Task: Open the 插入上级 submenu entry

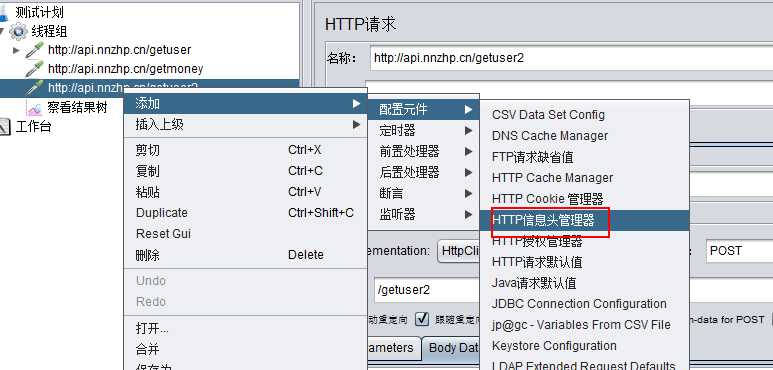Action: [246, 125]
